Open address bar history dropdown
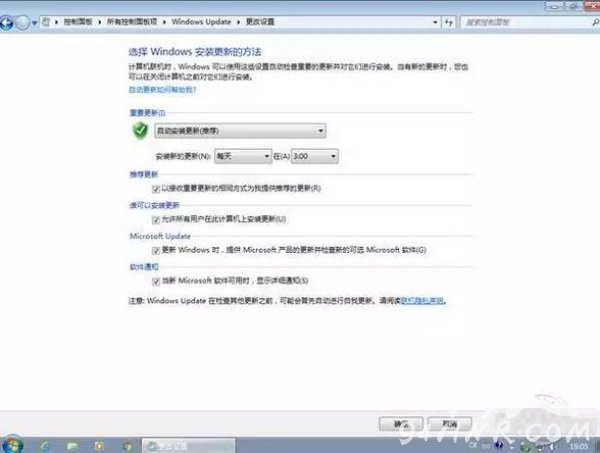600x453 pixels. (x=435, y=22)
